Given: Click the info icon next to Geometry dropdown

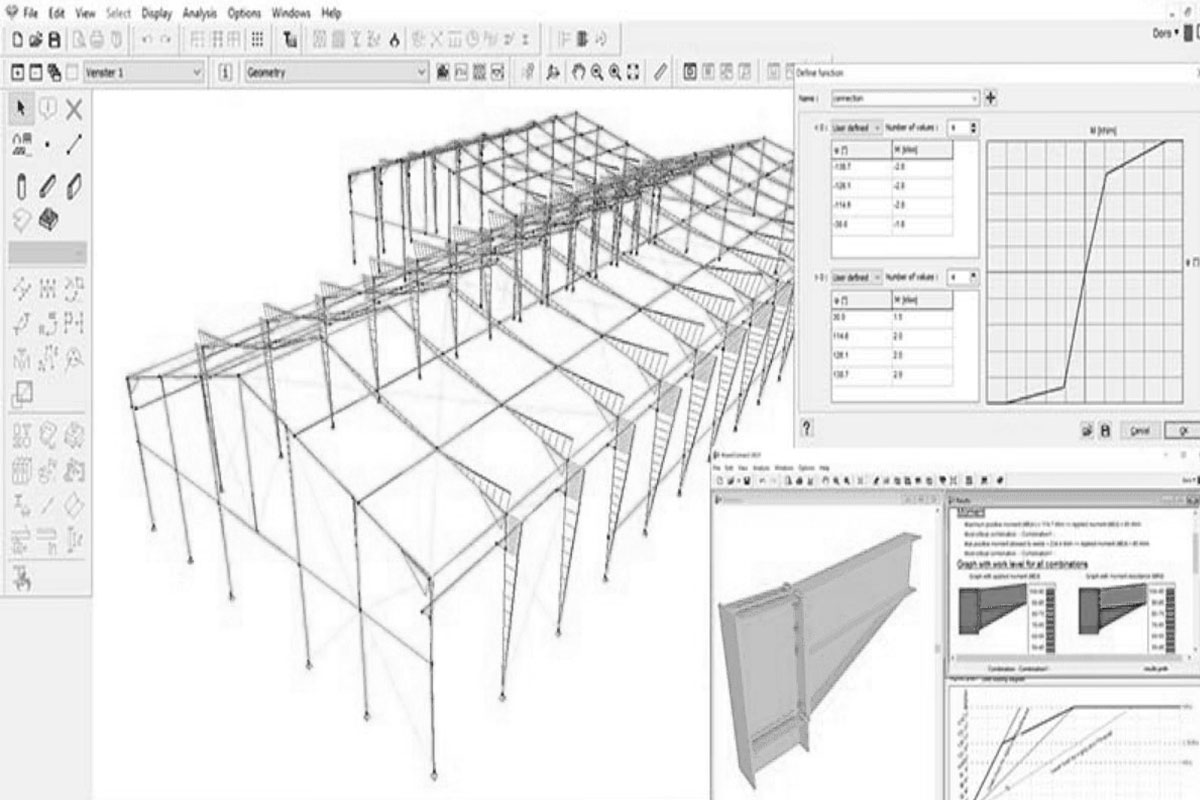Looking at the screenshot, I should (x=225, y=72).
